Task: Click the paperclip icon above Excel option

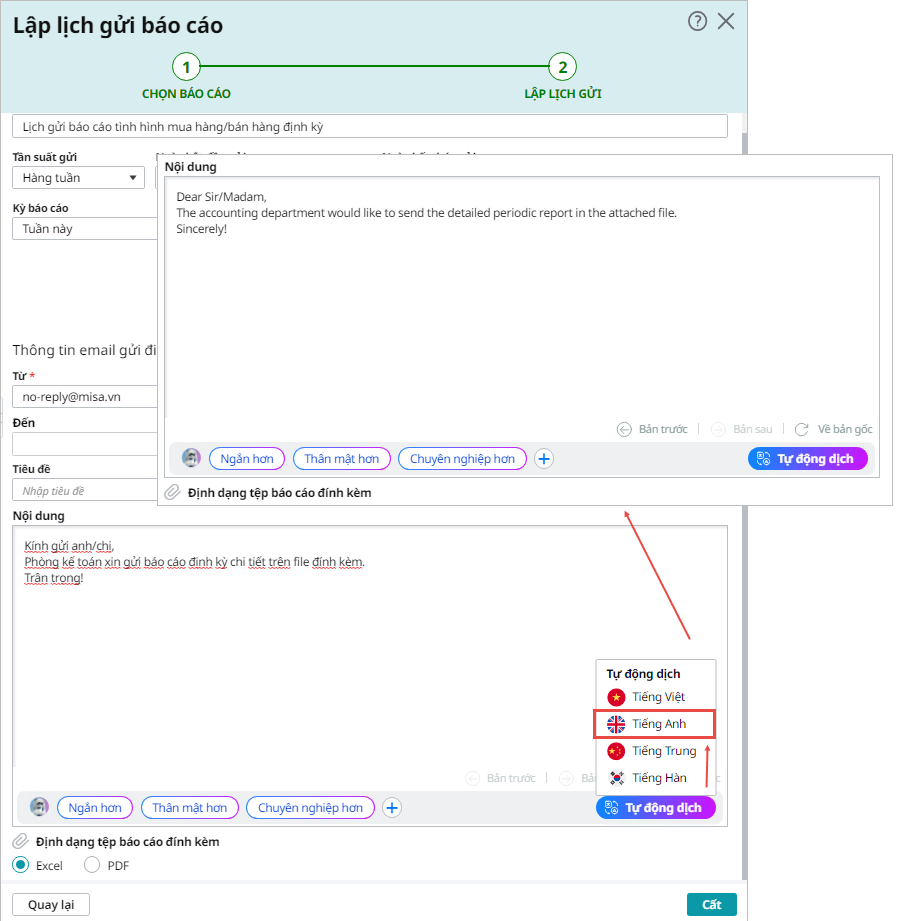Action: [x=21, y=841]
